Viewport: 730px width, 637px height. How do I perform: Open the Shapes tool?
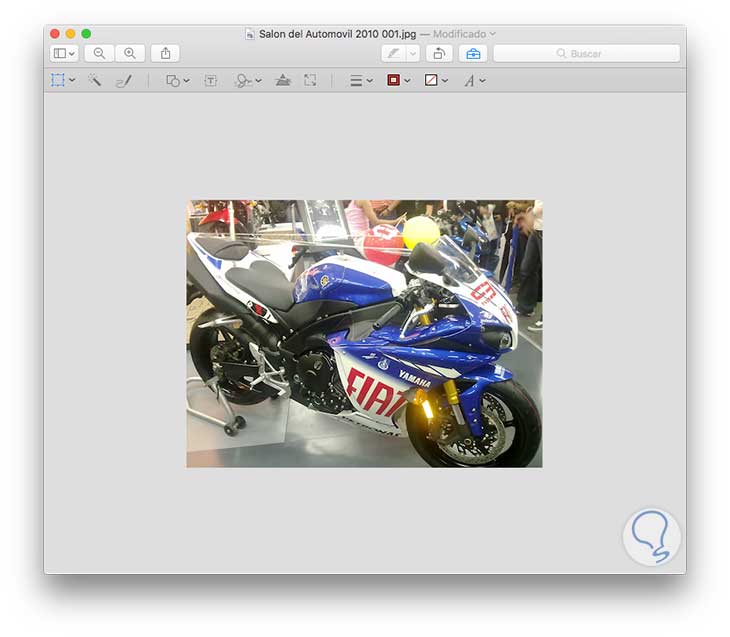coord(173,81)
